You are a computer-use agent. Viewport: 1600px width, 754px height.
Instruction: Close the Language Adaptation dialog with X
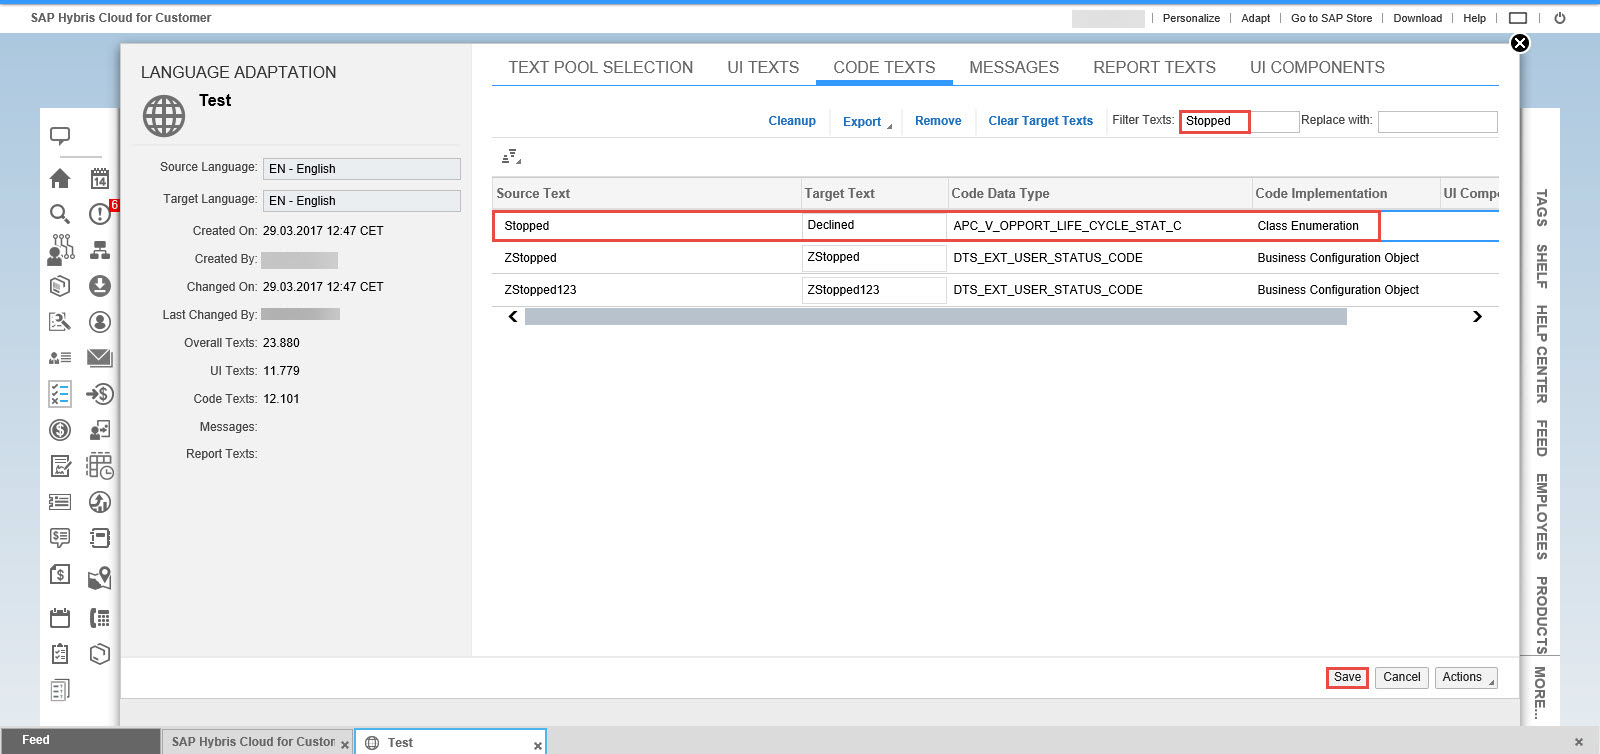pos(1520,43)
